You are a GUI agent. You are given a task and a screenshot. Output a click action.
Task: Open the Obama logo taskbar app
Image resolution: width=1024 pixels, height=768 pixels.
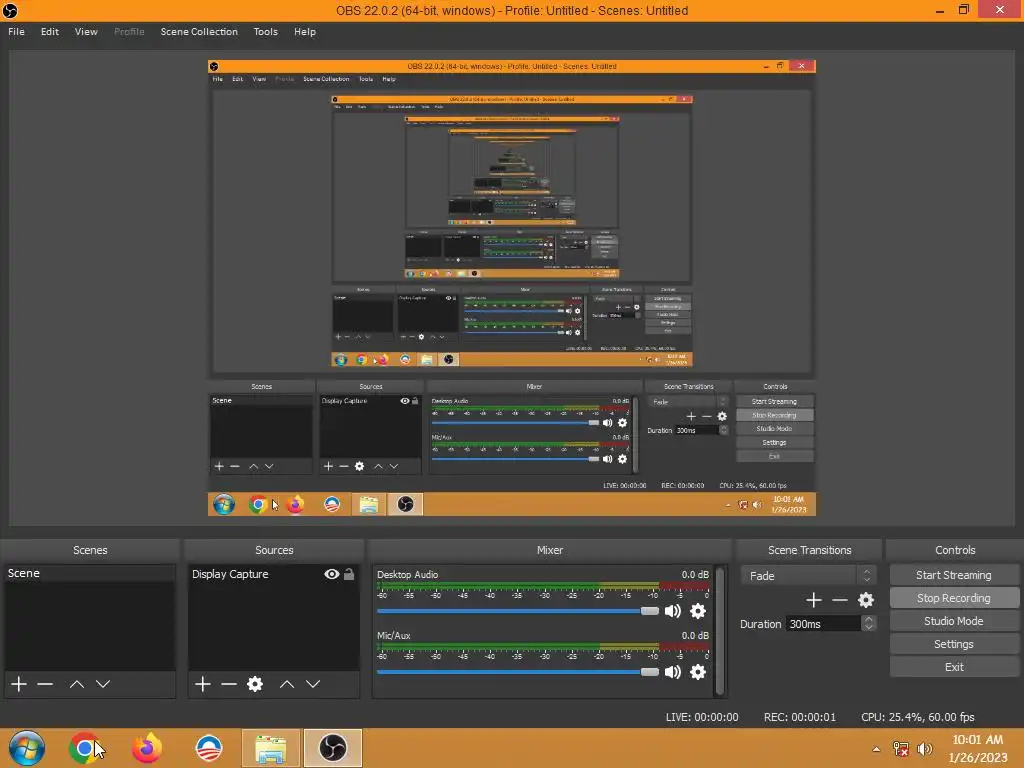tap(209, 748)
